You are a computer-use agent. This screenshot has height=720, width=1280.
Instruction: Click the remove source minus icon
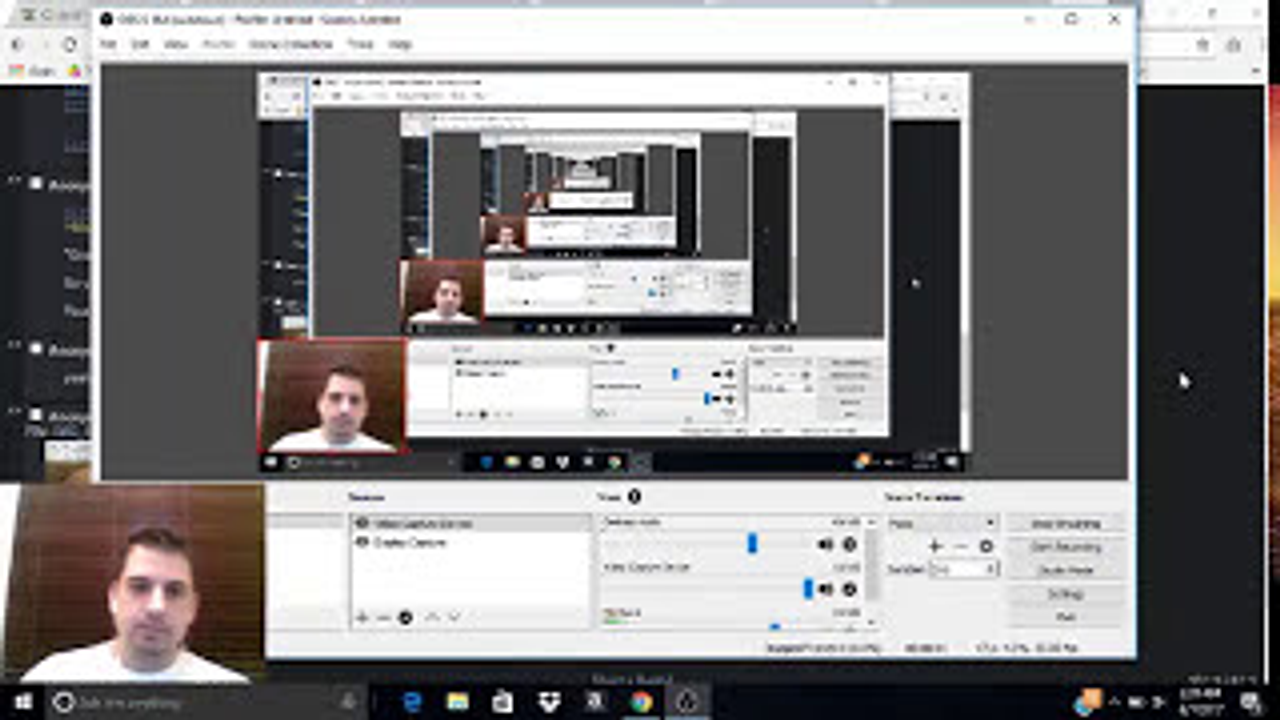383,618
